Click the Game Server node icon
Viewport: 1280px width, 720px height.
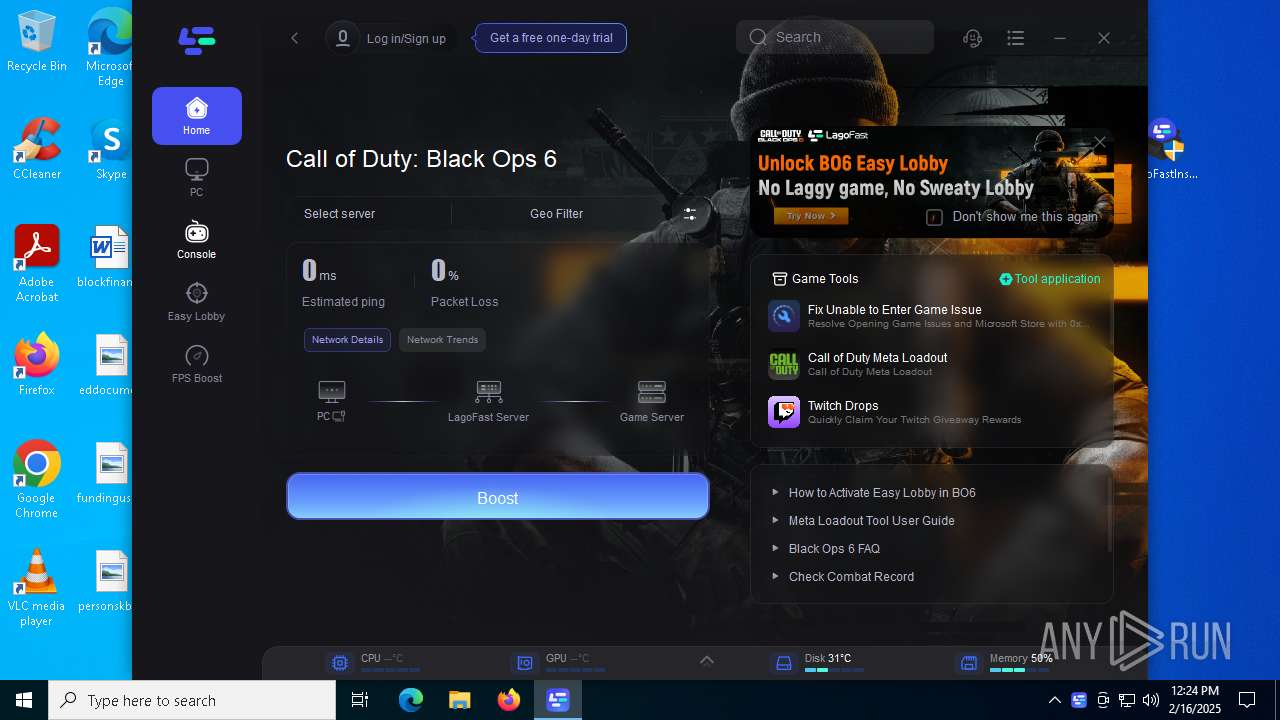coord(652,391)
